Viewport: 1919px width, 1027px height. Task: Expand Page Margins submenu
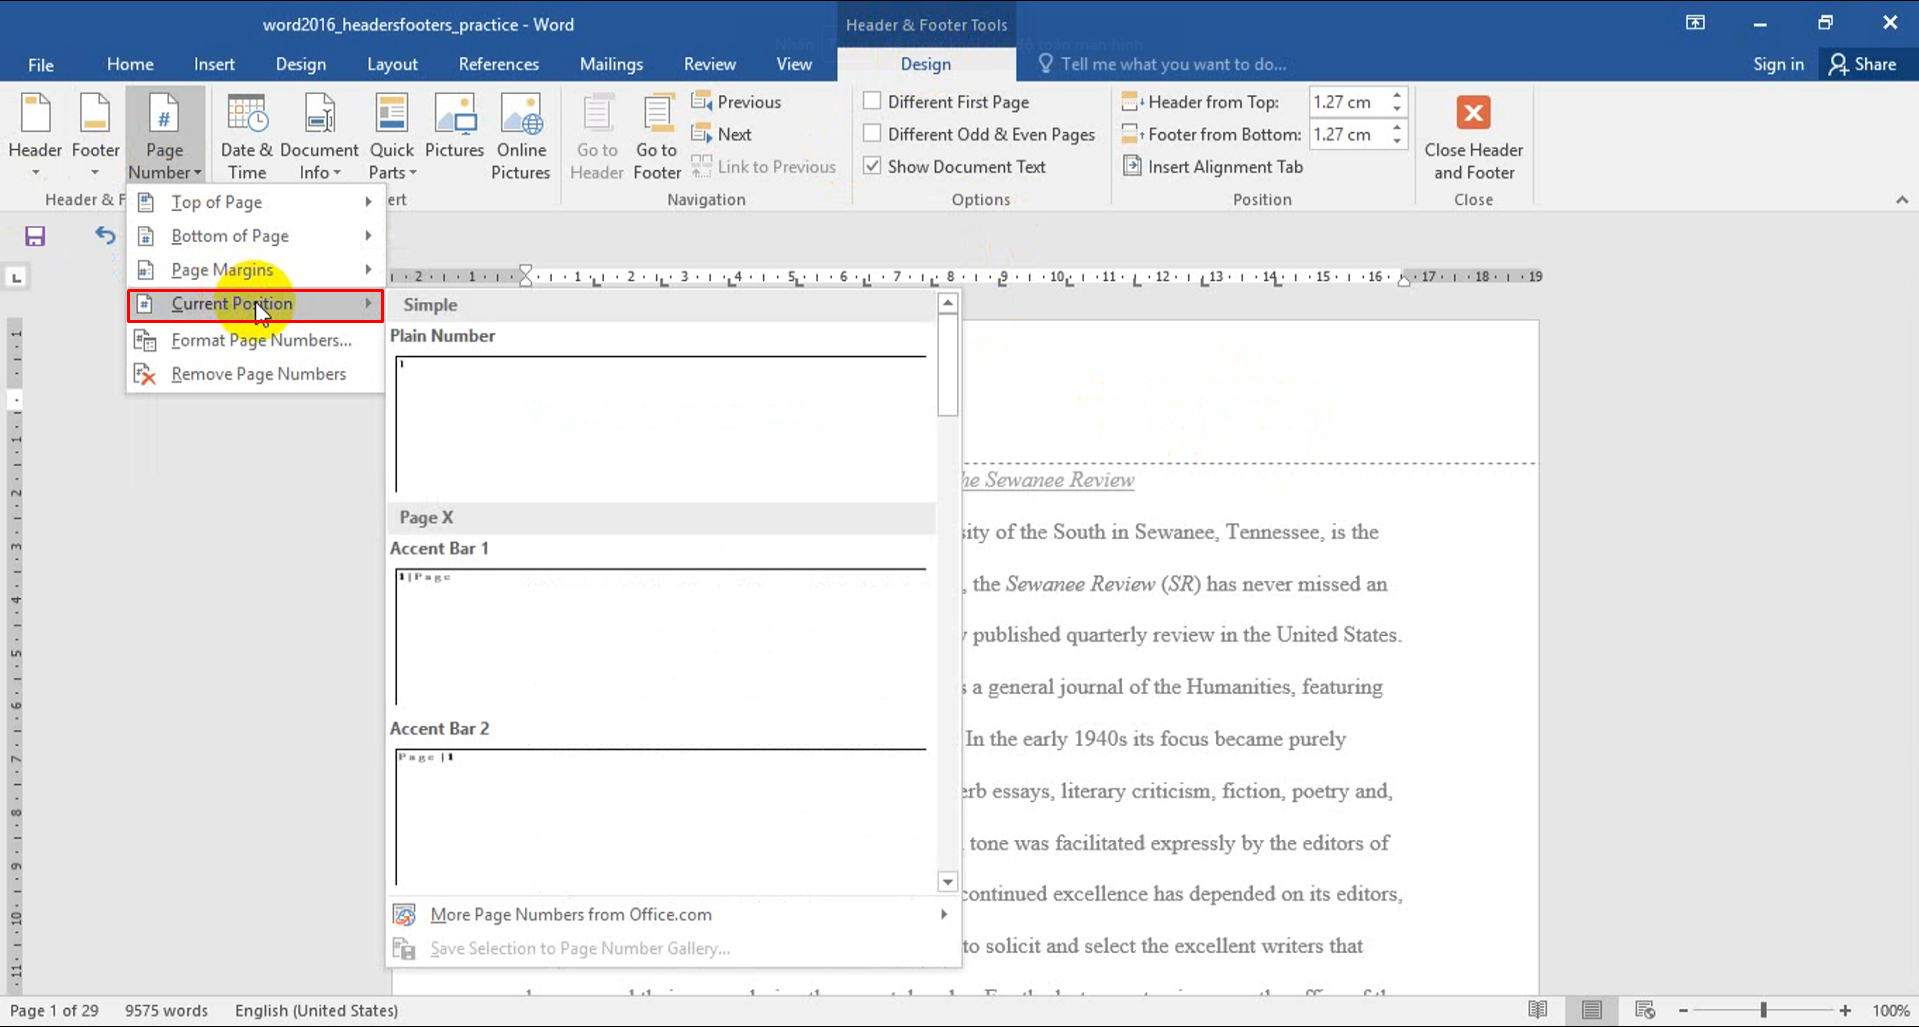(256, 270)
